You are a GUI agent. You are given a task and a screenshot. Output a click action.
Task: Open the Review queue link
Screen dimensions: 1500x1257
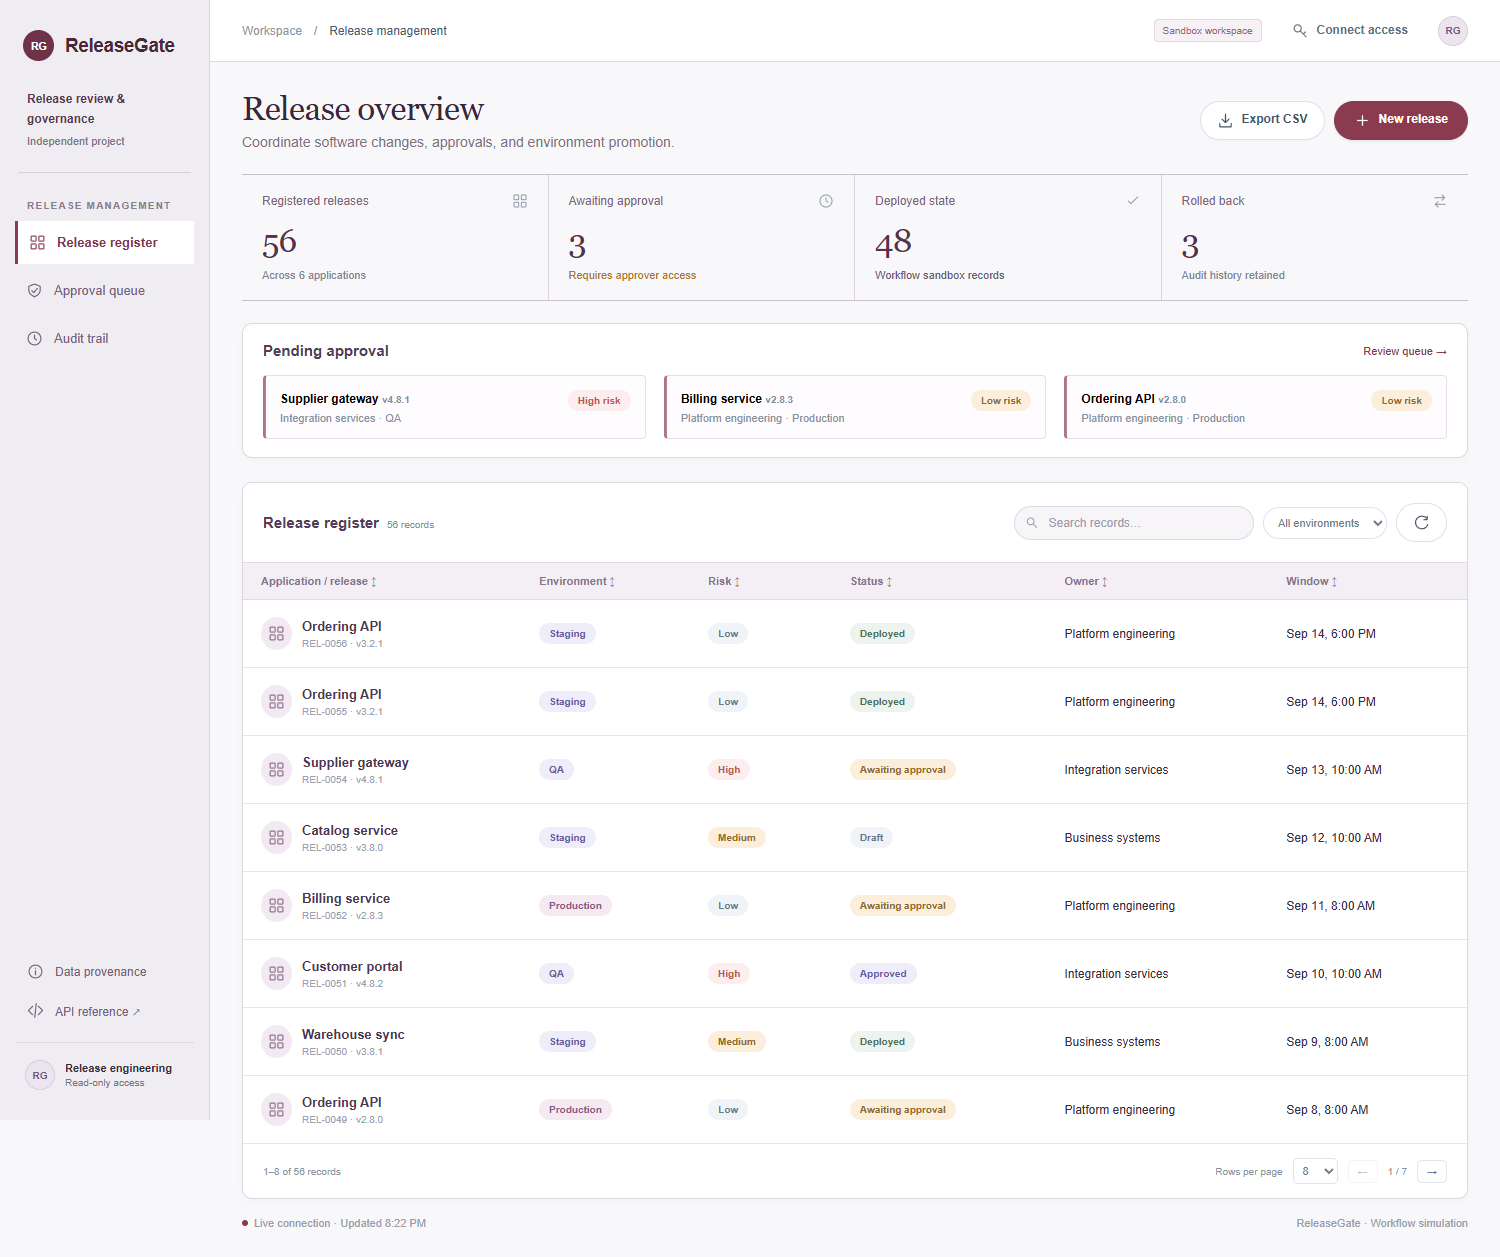coord(1405,351)
